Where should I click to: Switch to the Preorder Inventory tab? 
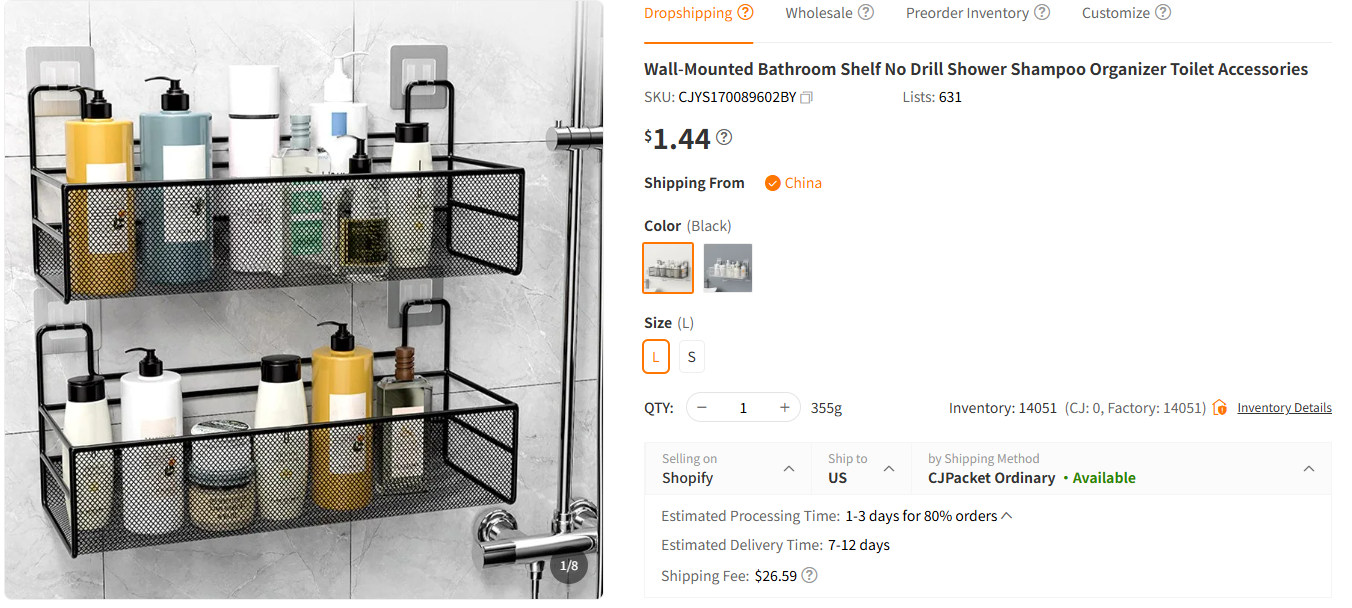(x=968, y=12)
